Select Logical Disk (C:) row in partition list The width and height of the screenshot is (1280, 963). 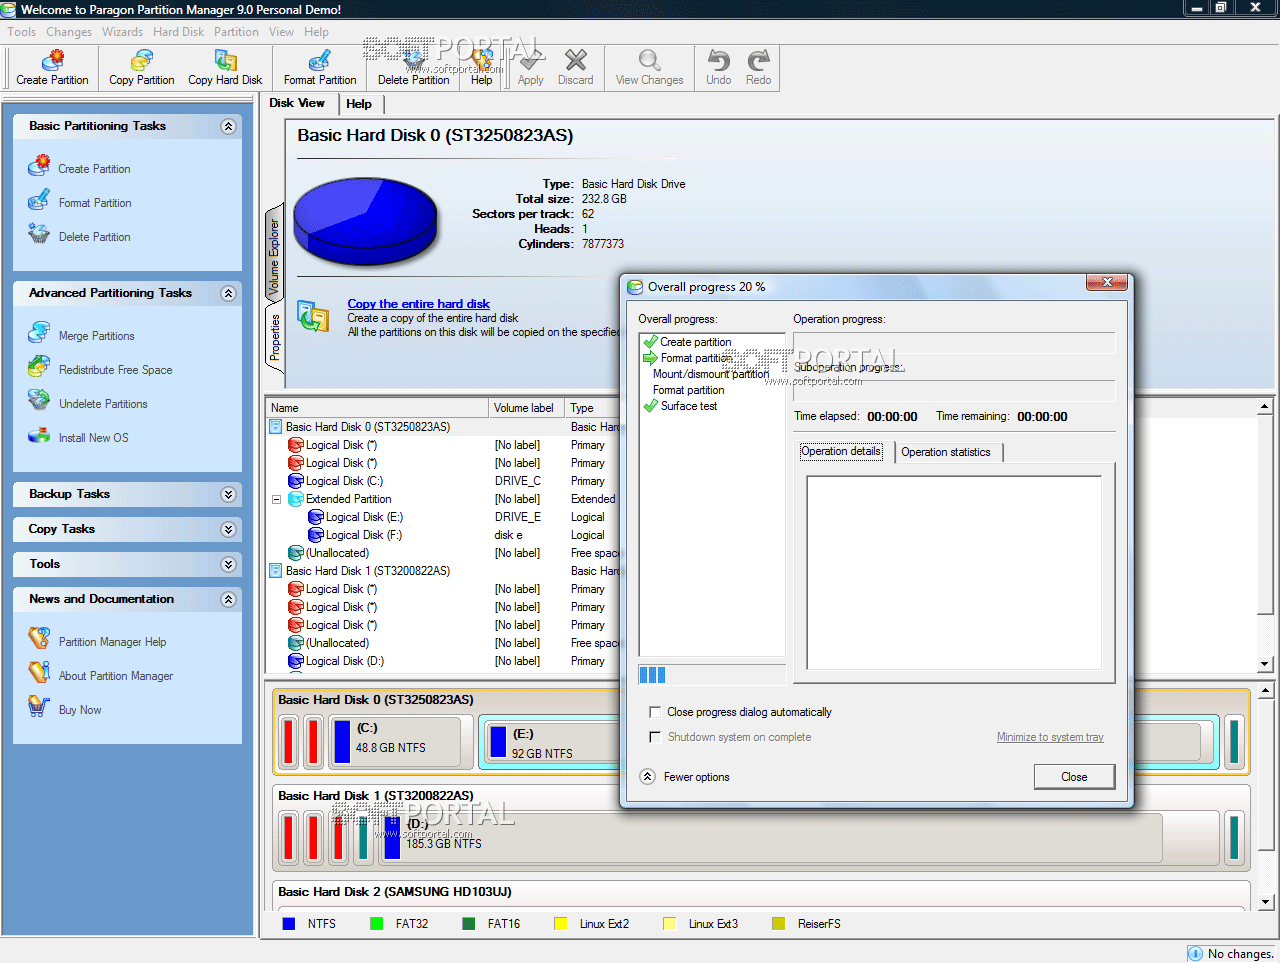click(x=444, y=481)
